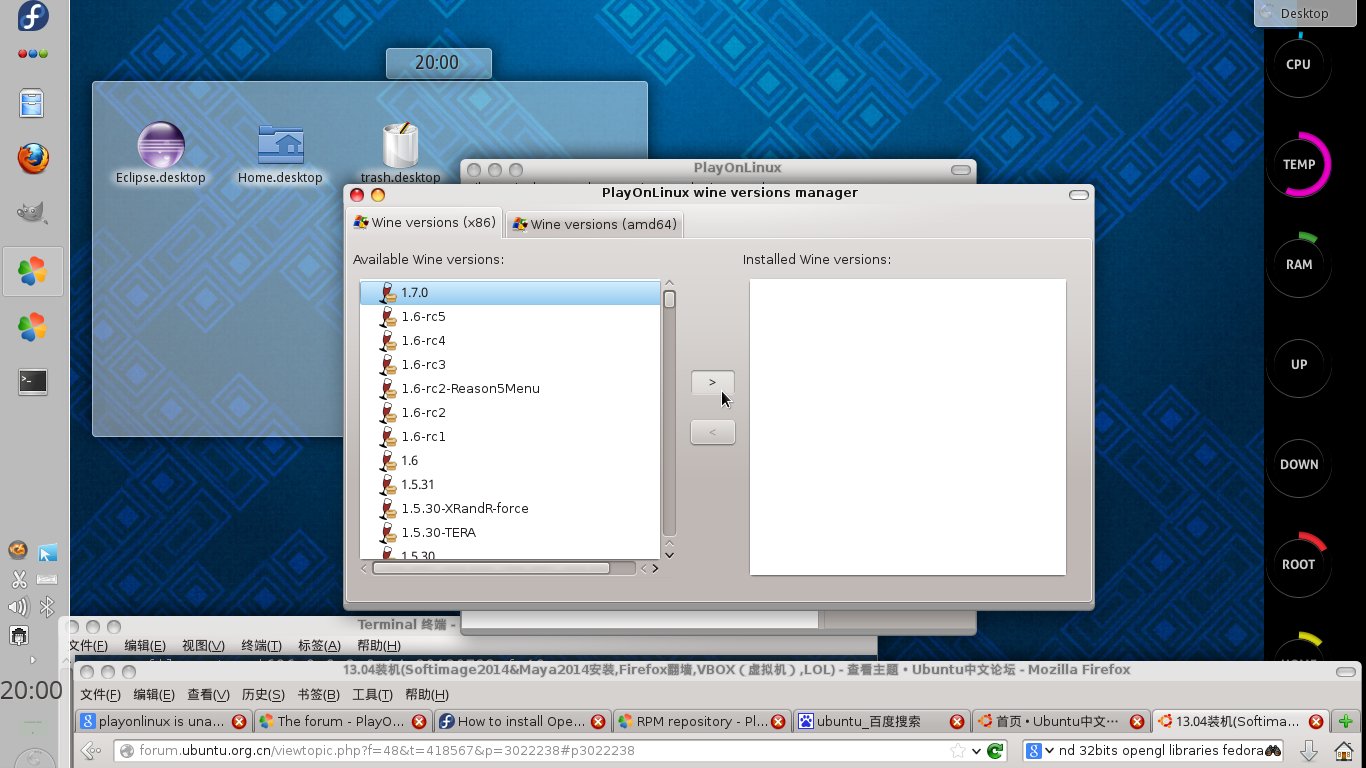Viewport: 1366px width, 768px height.
Task: Select Wine version 1.6-rc2-Reason5Menu
Action: 510,389
